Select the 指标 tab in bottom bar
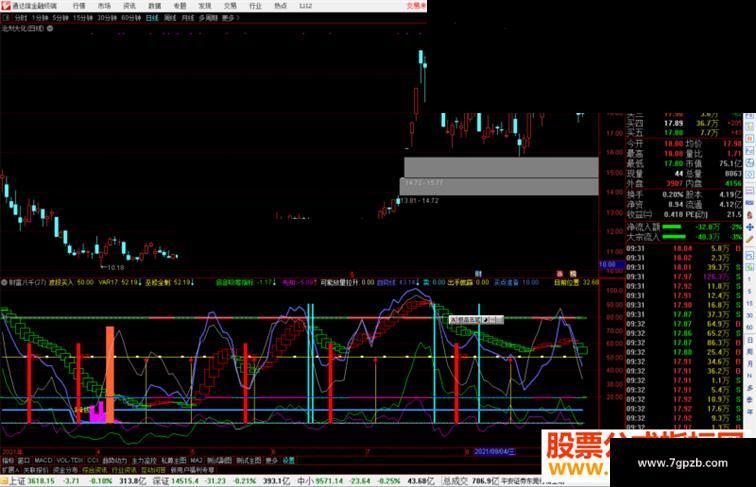 click(x=8, y=460)
